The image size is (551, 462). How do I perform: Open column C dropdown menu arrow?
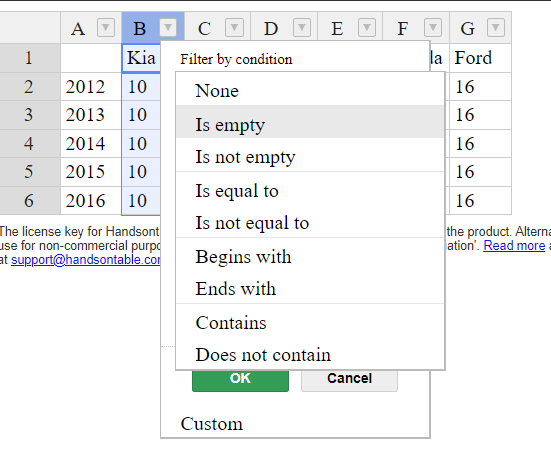pyautogui.click(x=234, y=28)
